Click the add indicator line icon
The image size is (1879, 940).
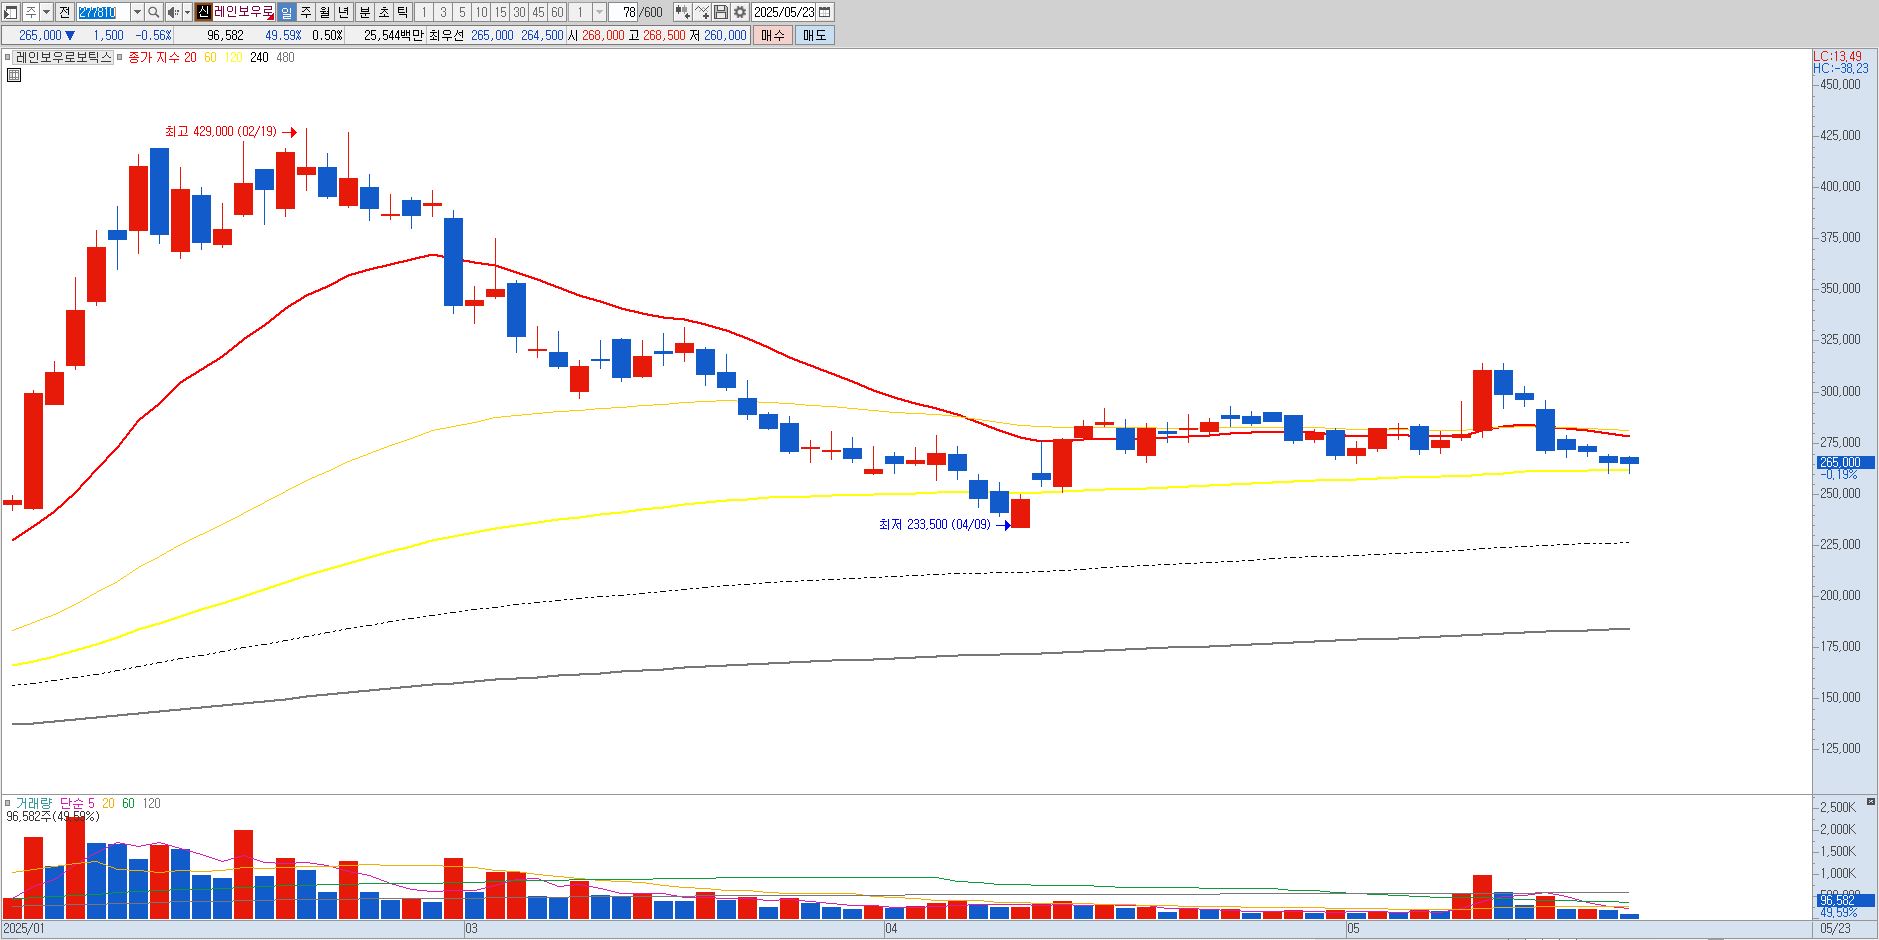(702, 12)
